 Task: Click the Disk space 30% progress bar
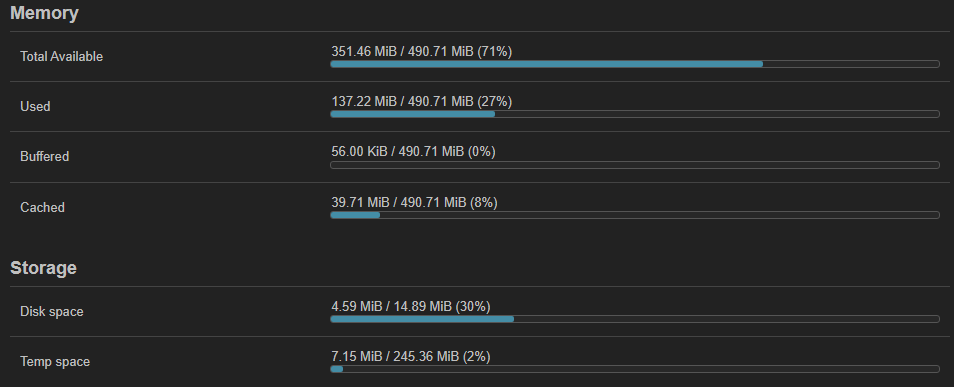(635, 319)
